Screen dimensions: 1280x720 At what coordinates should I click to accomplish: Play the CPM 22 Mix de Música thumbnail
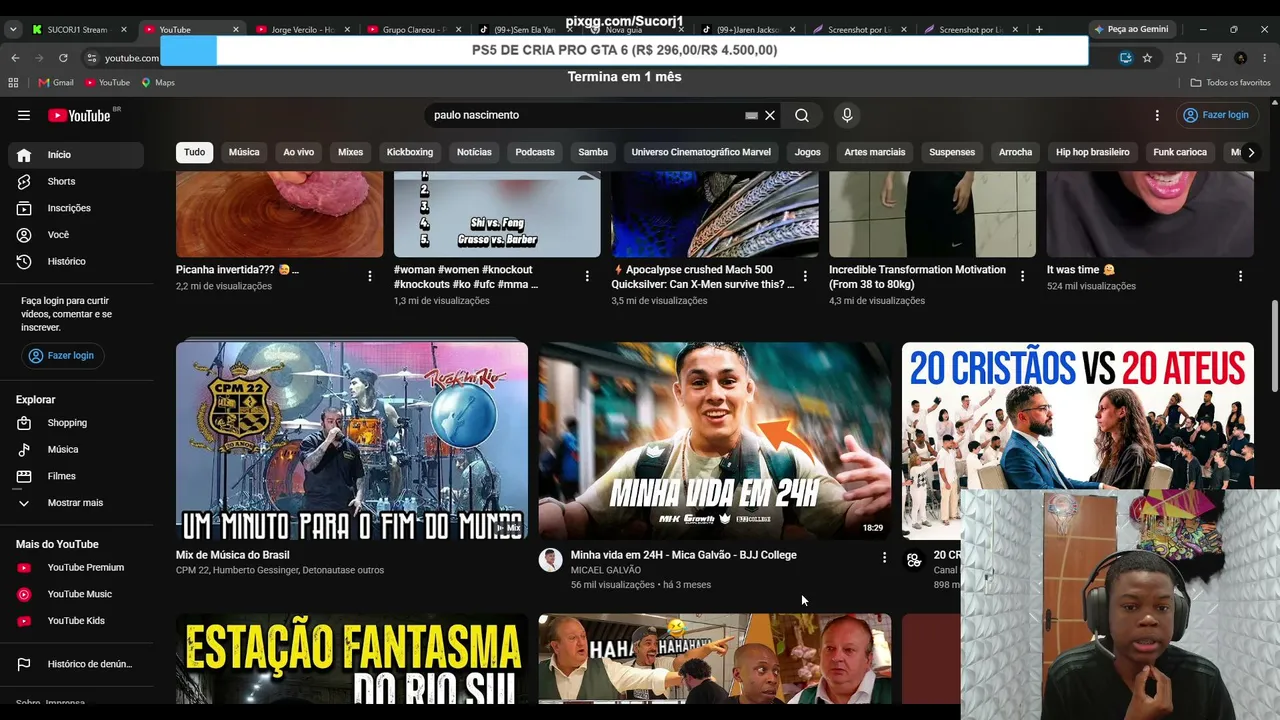[352, 441]
